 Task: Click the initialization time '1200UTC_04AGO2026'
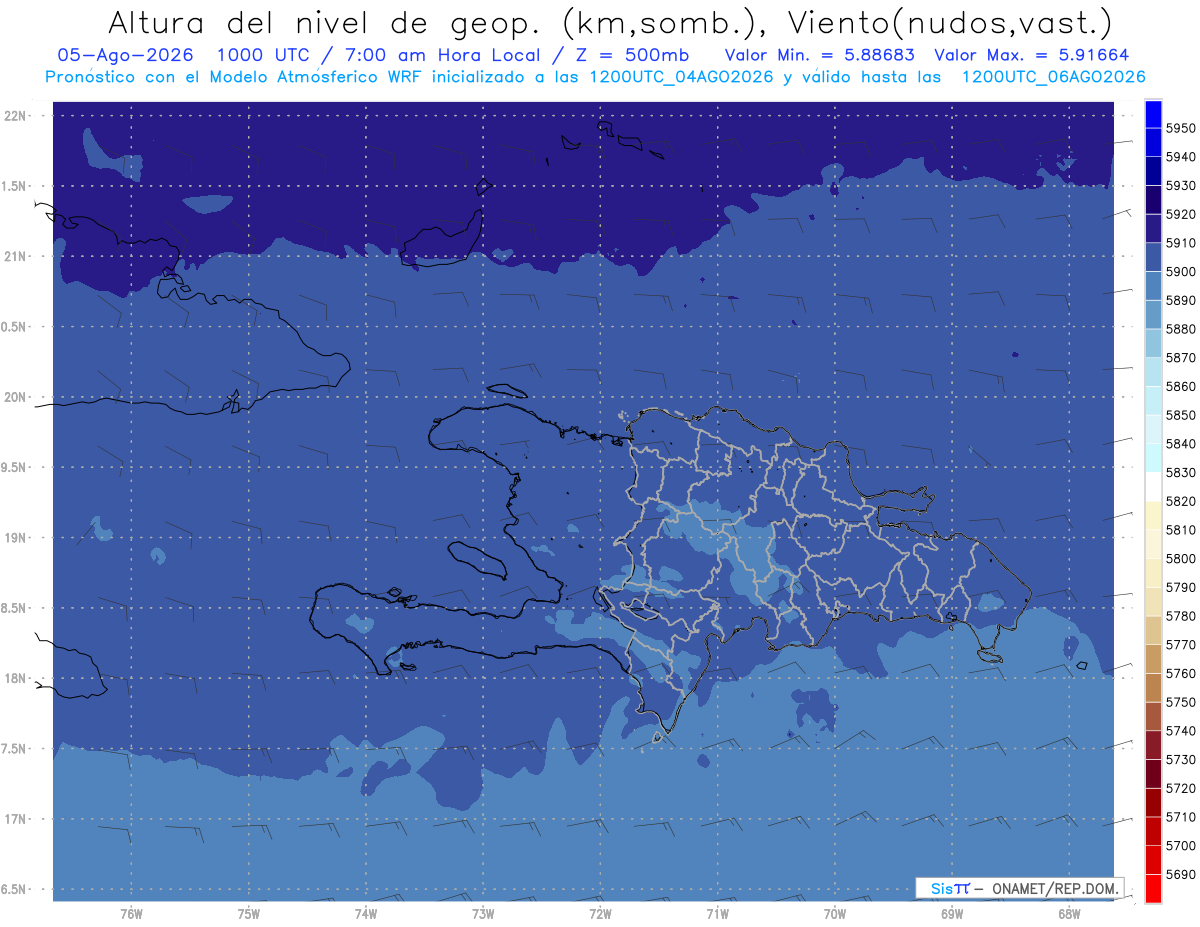(681, 77)
